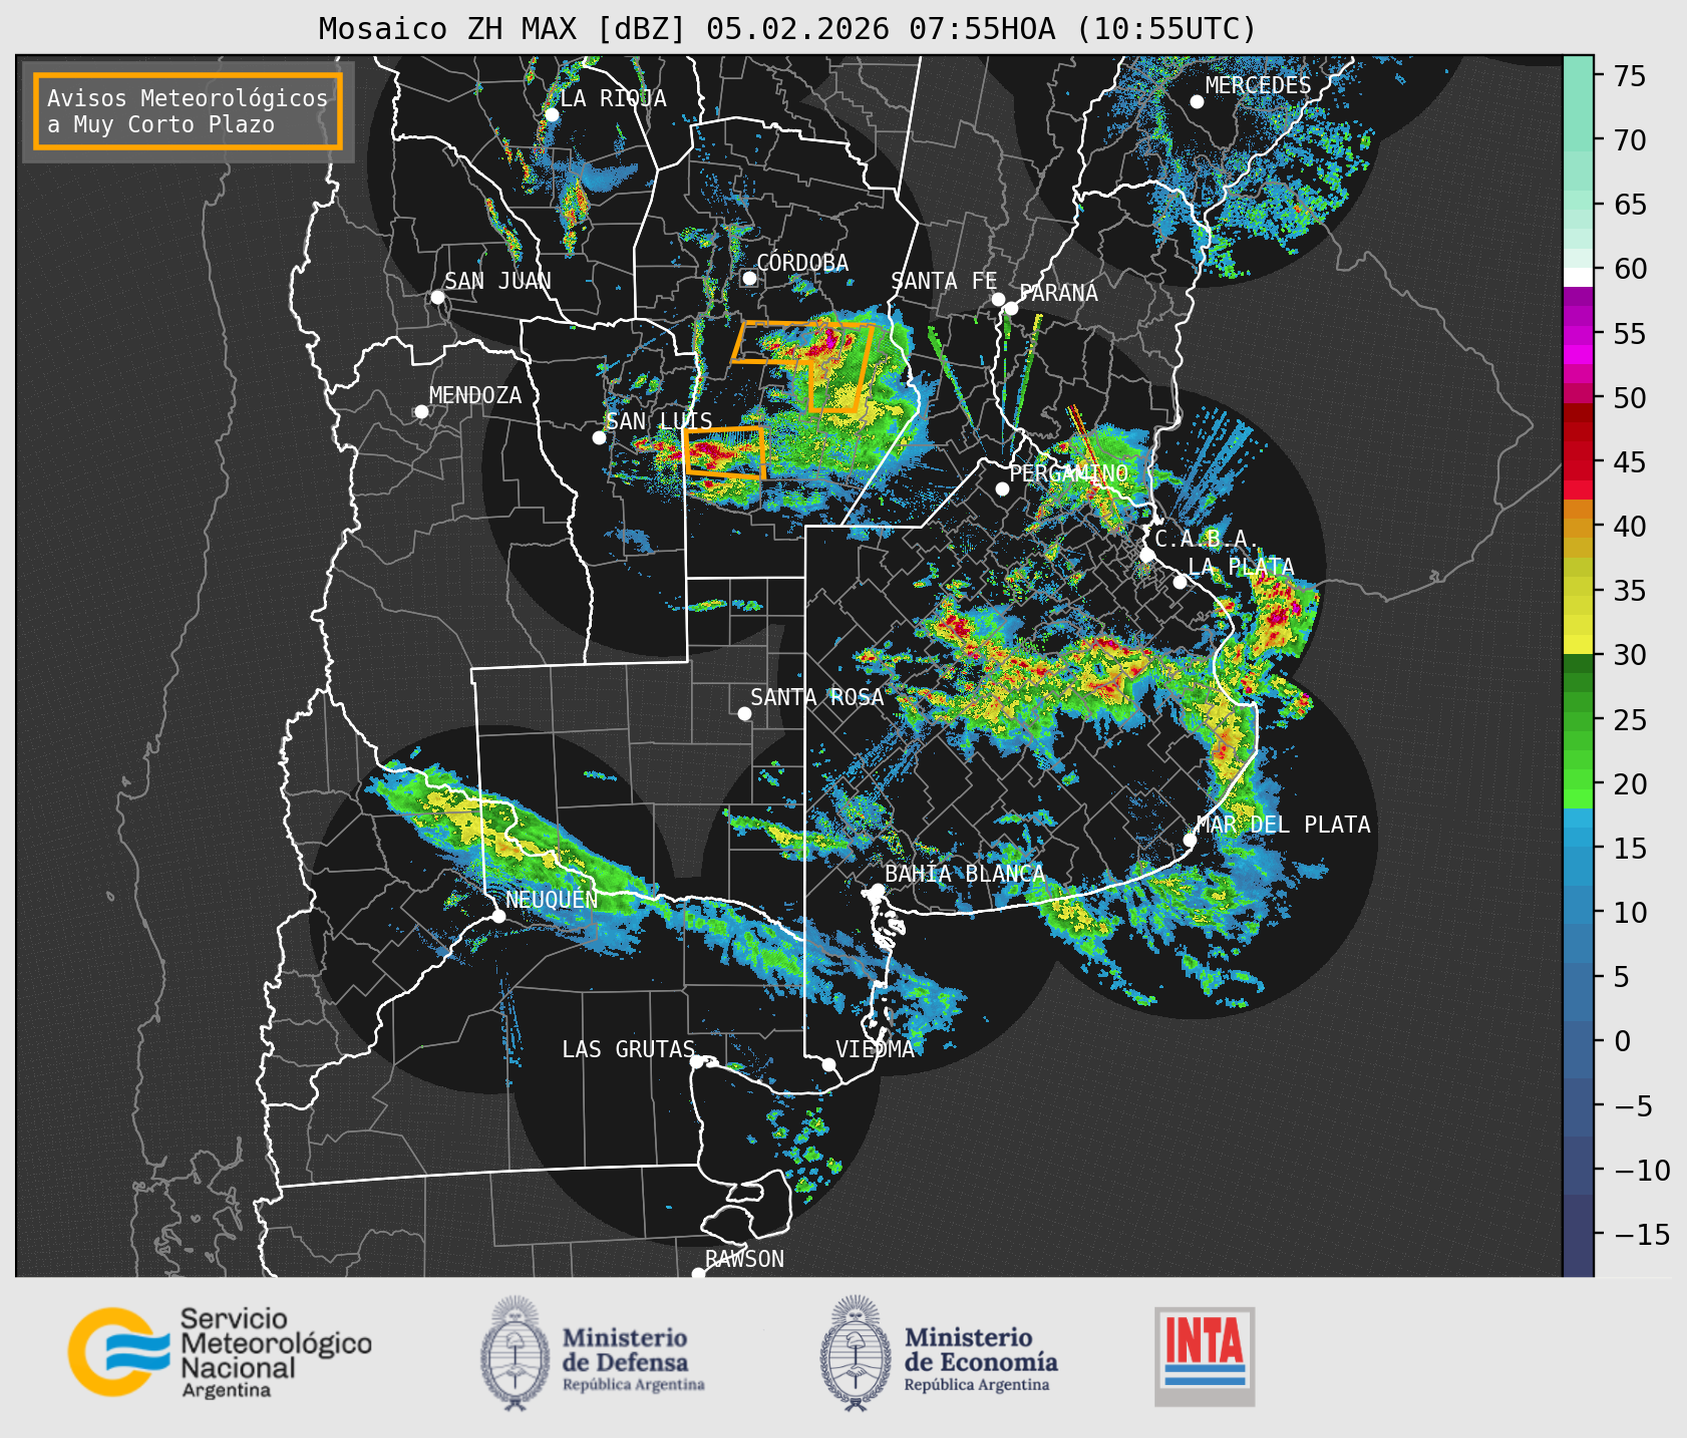
Task: Click the white 60 dBZ color band
Action: (x=1578, y=276)
